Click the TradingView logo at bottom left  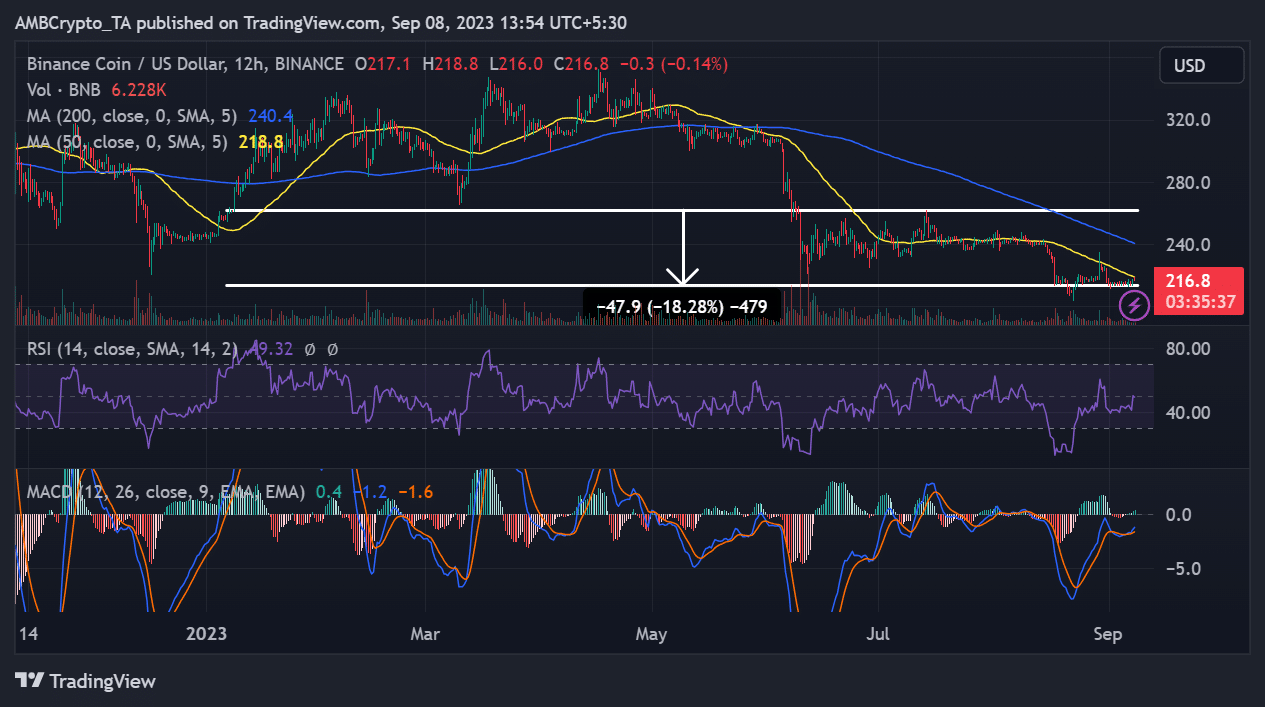click(86, 681)
